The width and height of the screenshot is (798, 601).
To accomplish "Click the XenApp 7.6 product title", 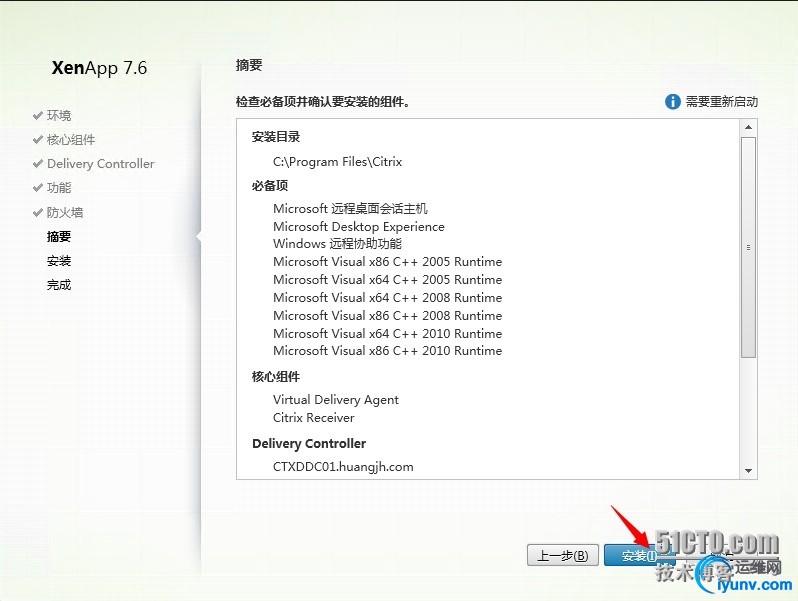I will coord(99,68).
